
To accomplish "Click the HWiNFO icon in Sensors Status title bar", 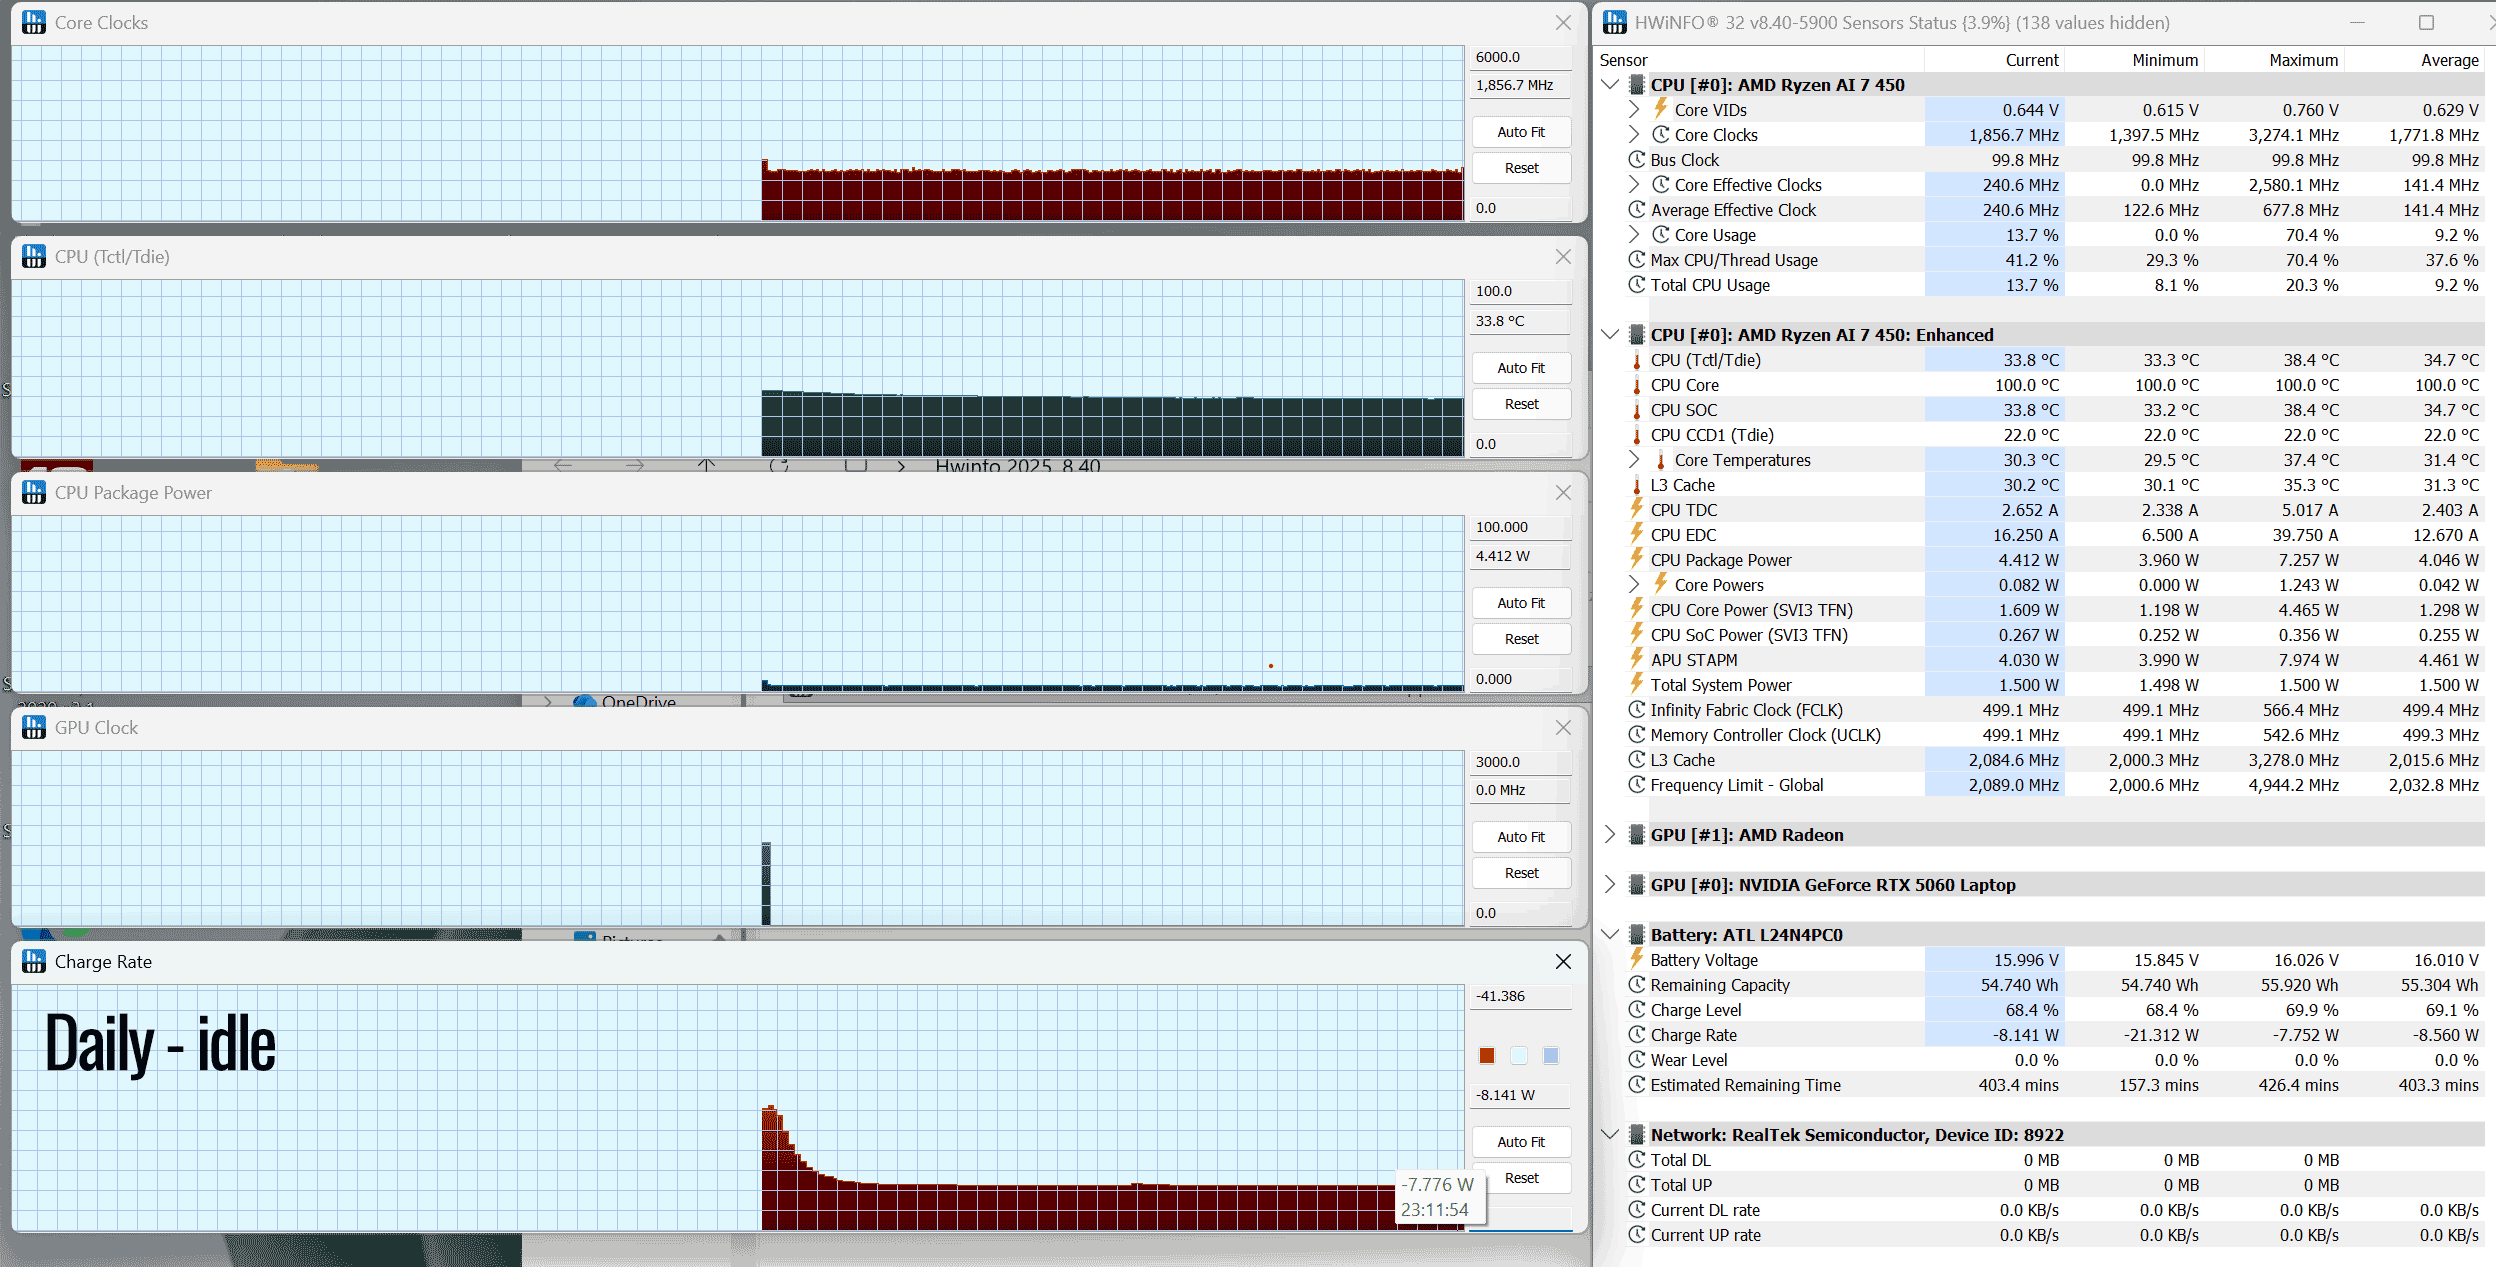I will (1614, 22).
